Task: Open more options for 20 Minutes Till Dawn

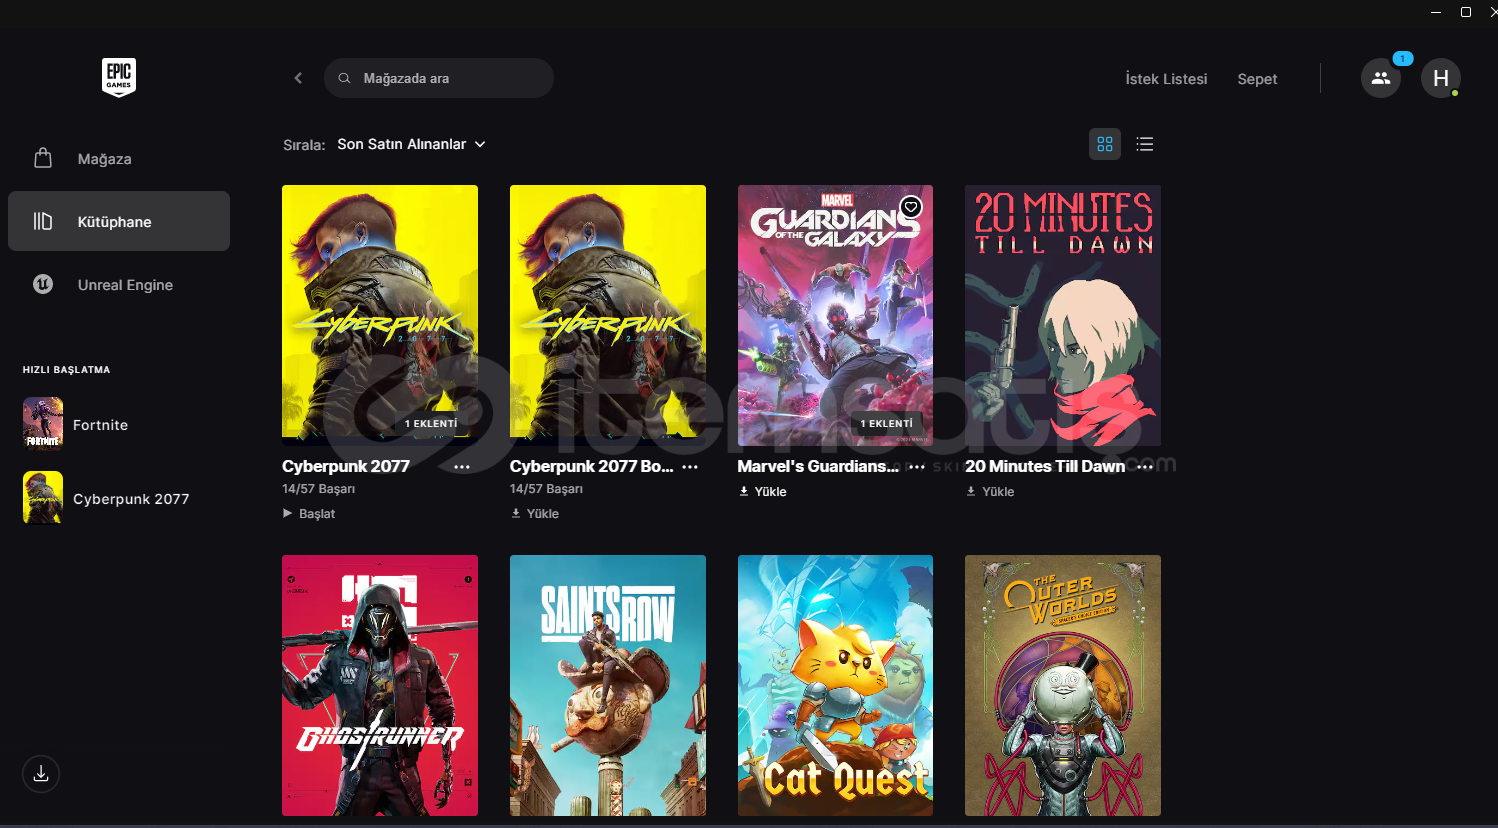Action: point(1145,467)
